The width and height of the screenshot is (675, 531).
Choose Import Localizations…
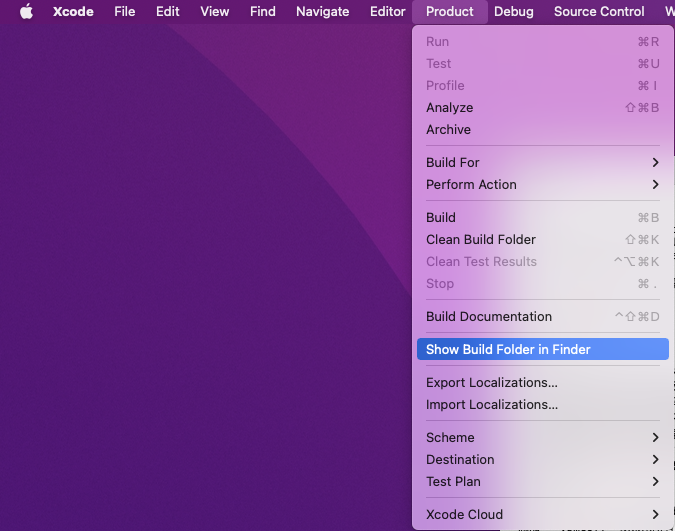coord(542,404)
